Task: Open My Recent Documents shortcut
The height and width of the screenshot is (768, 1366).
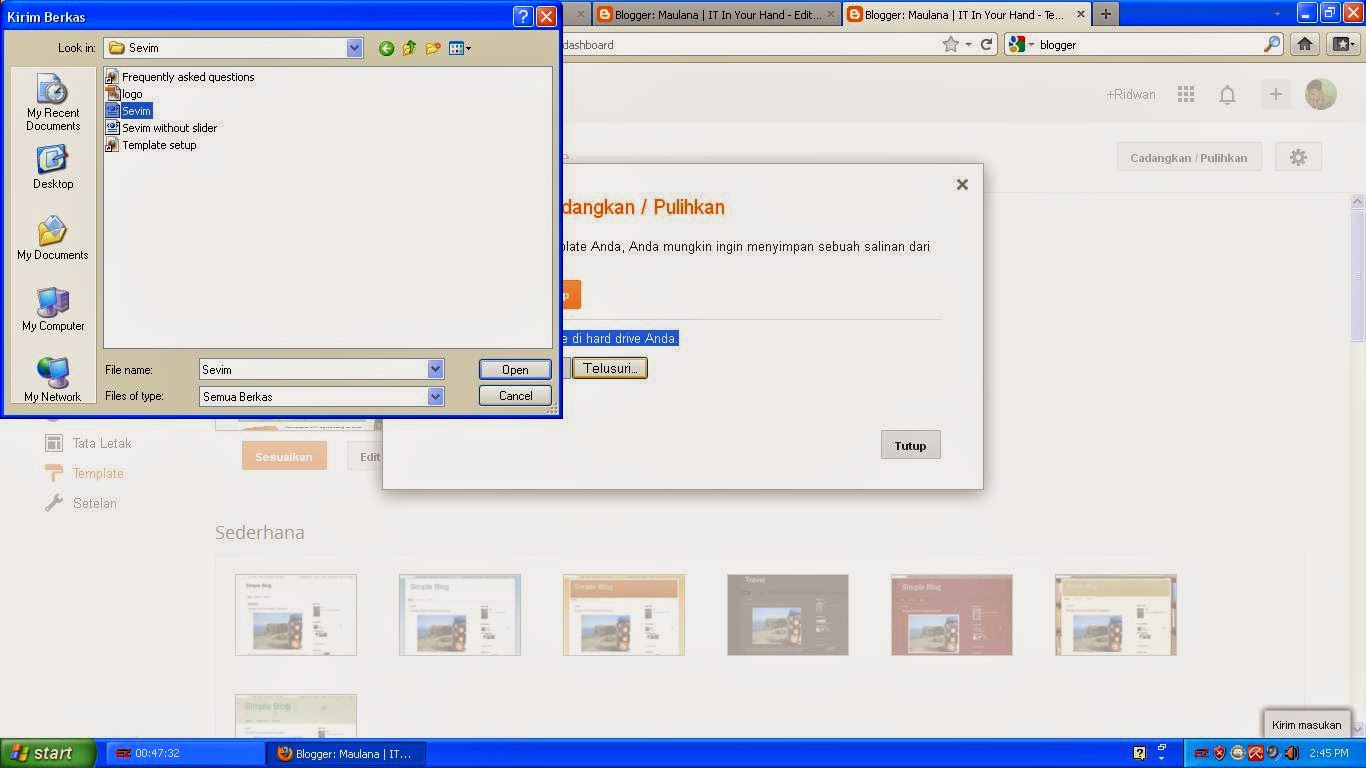Action: (53, 103)
